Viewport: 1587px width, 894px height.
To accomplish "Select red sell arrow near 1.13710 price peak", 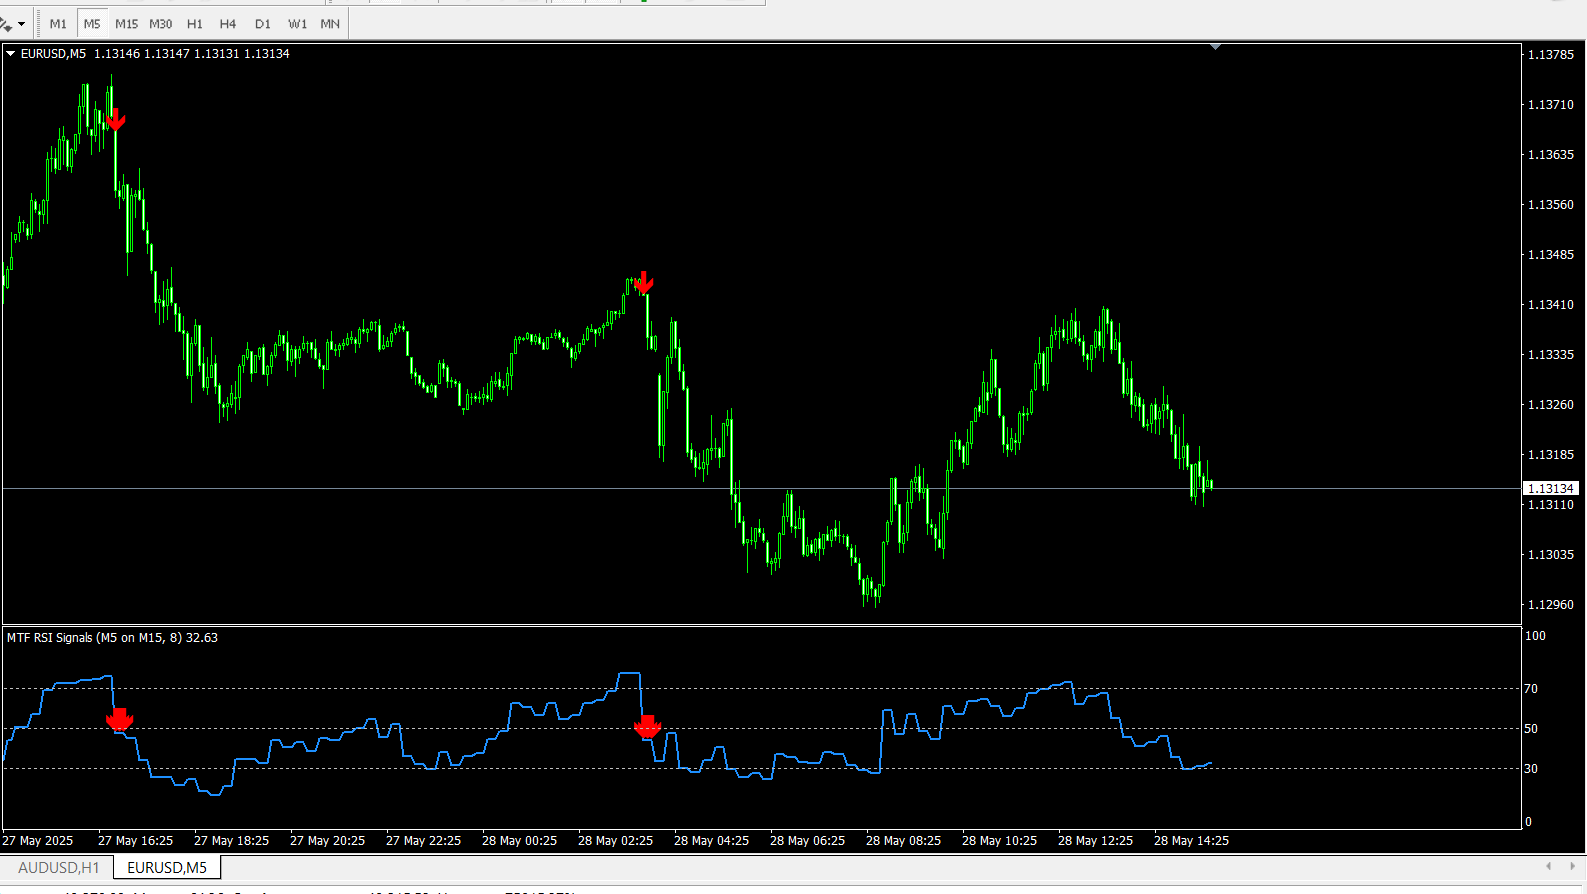I will (115, 120).
